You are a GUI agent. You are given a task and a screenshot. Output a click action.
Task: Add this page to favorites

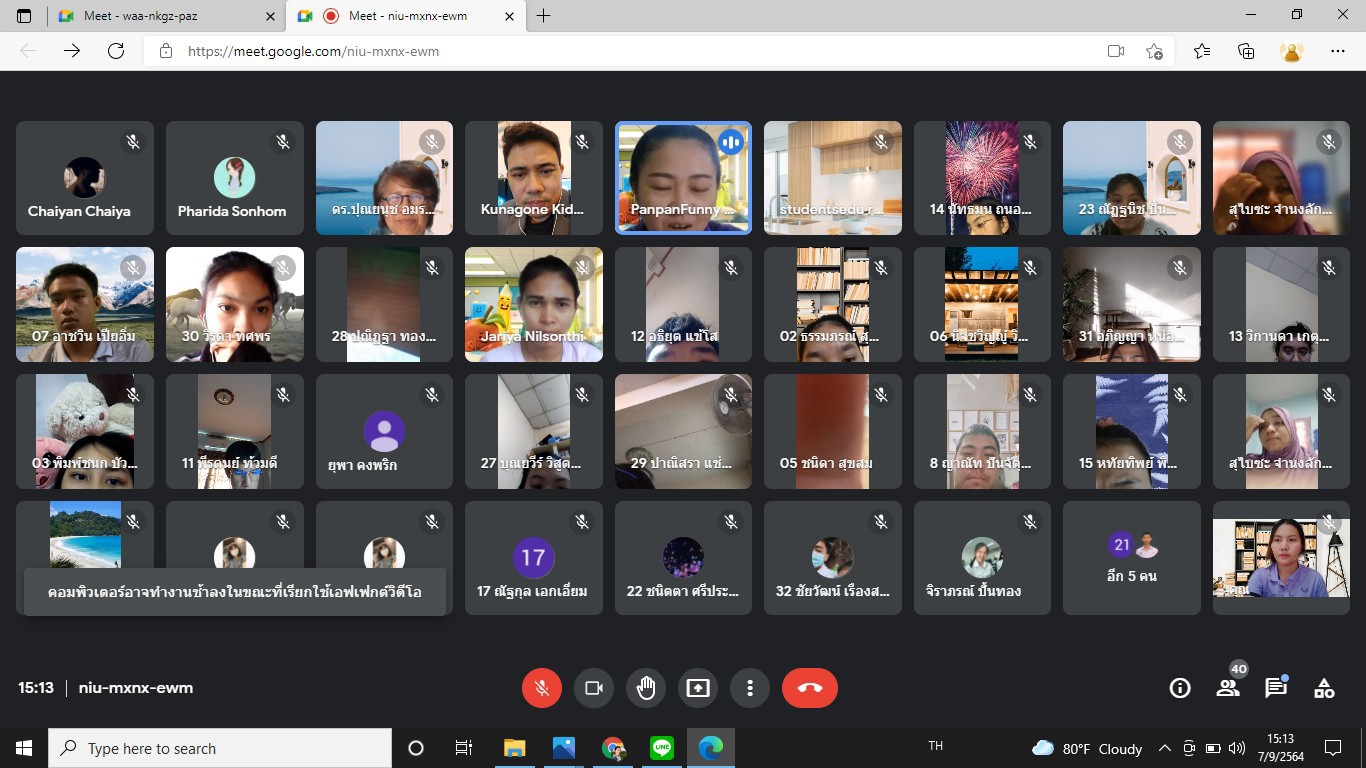[1154, 51]
